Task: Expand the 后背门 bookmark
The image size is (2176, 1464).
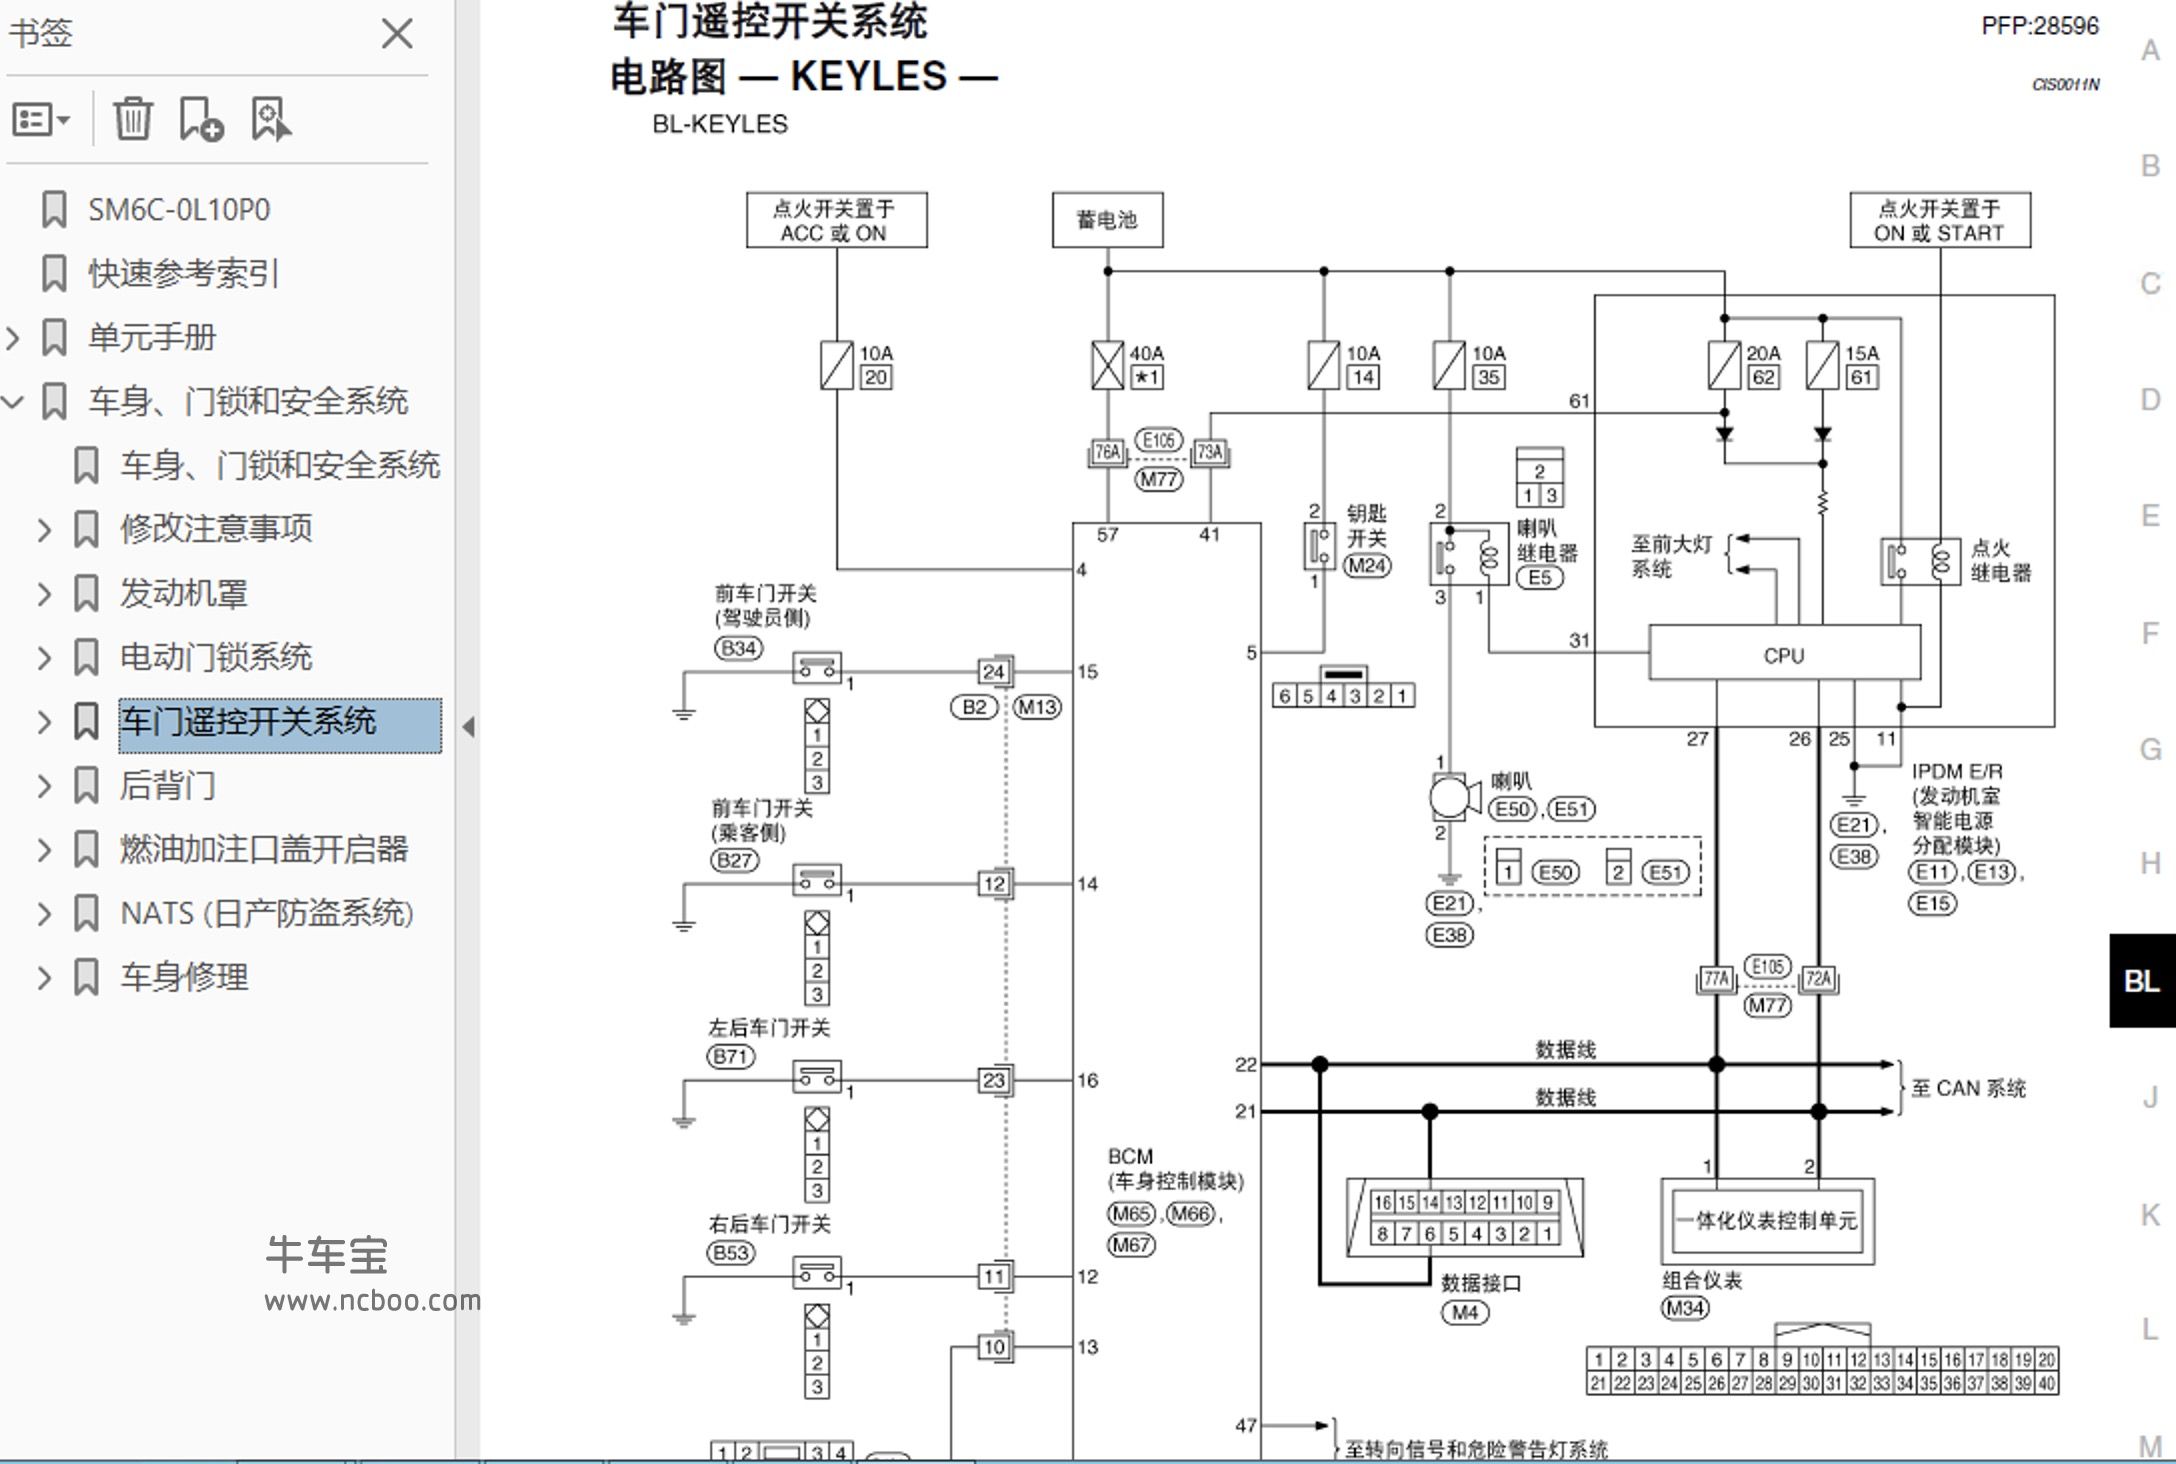Action: coord(44,786)
